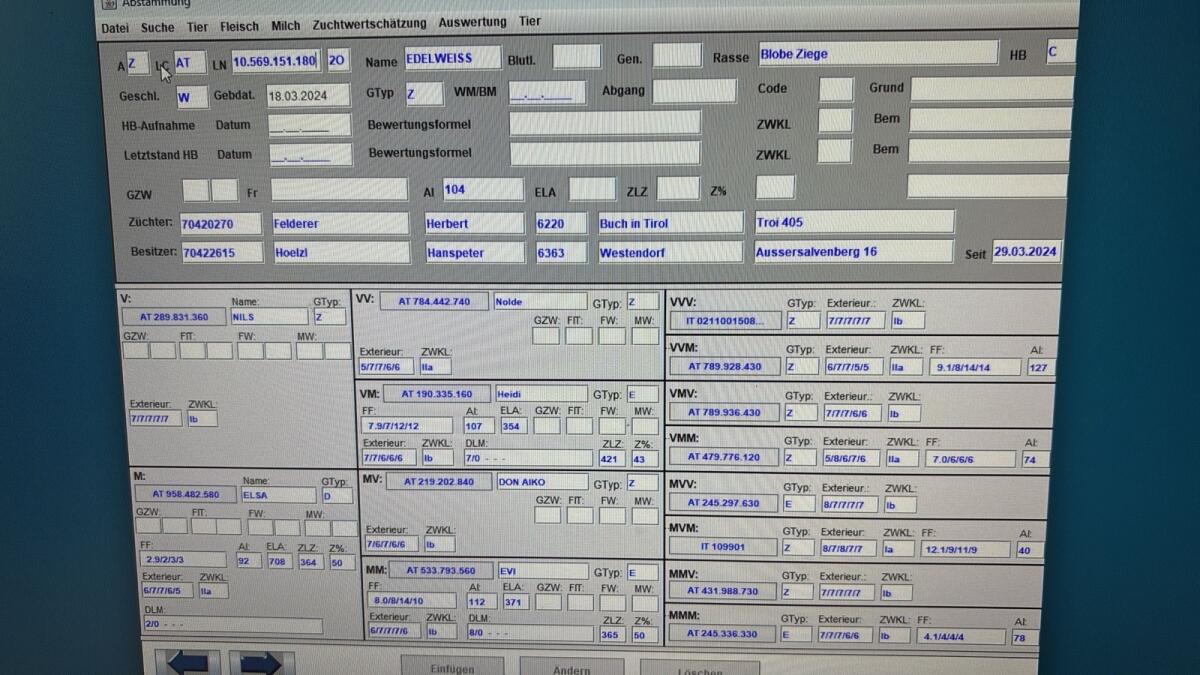Click VVM number AT 789.928.430
1200x675 pixels.
[724, 366]
